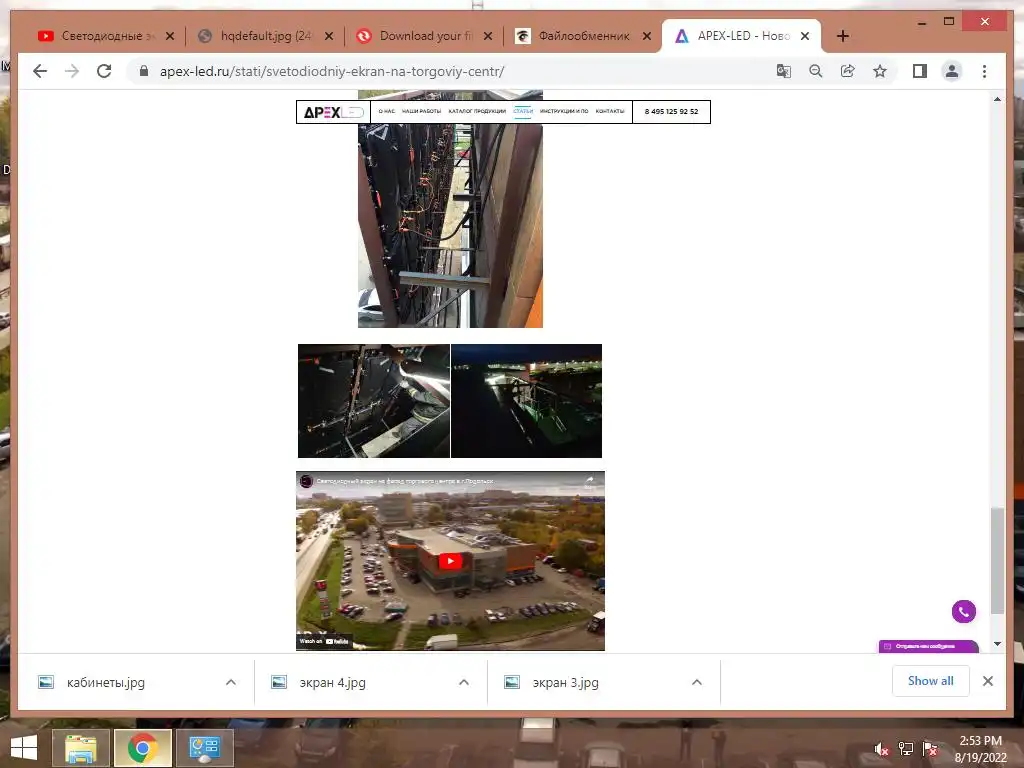Viewport: 1024px width, 768px height.
Task: Open the Chrome three-dot menu
Action: (x=984, y=71)
